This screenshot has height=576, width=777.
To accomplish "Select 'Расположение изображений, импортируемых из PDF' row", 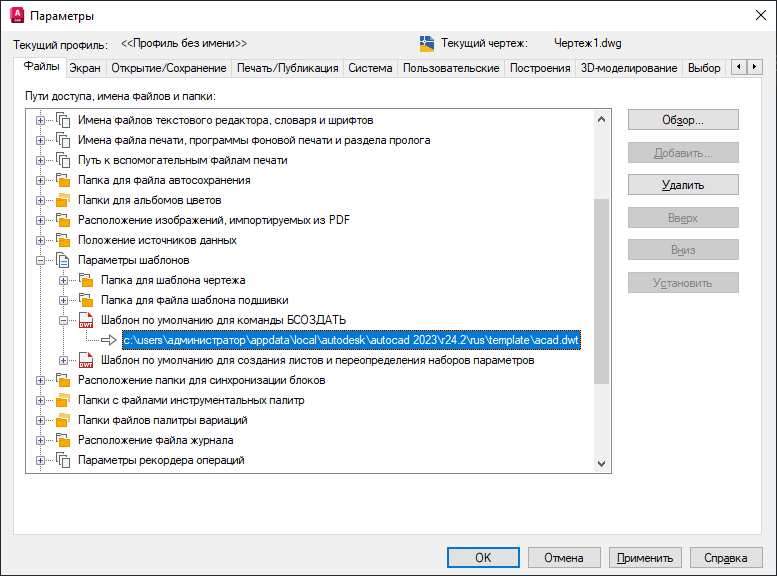I will (x=214, y=220).
